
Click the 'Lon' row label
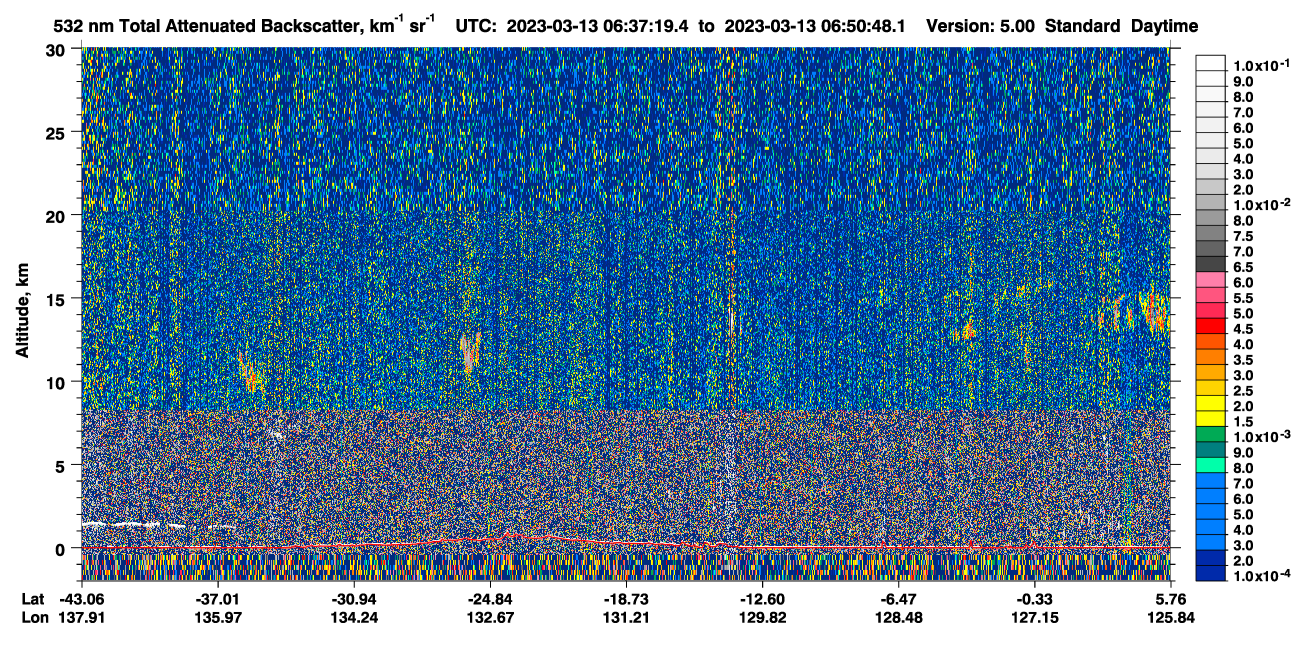point(34,617)
